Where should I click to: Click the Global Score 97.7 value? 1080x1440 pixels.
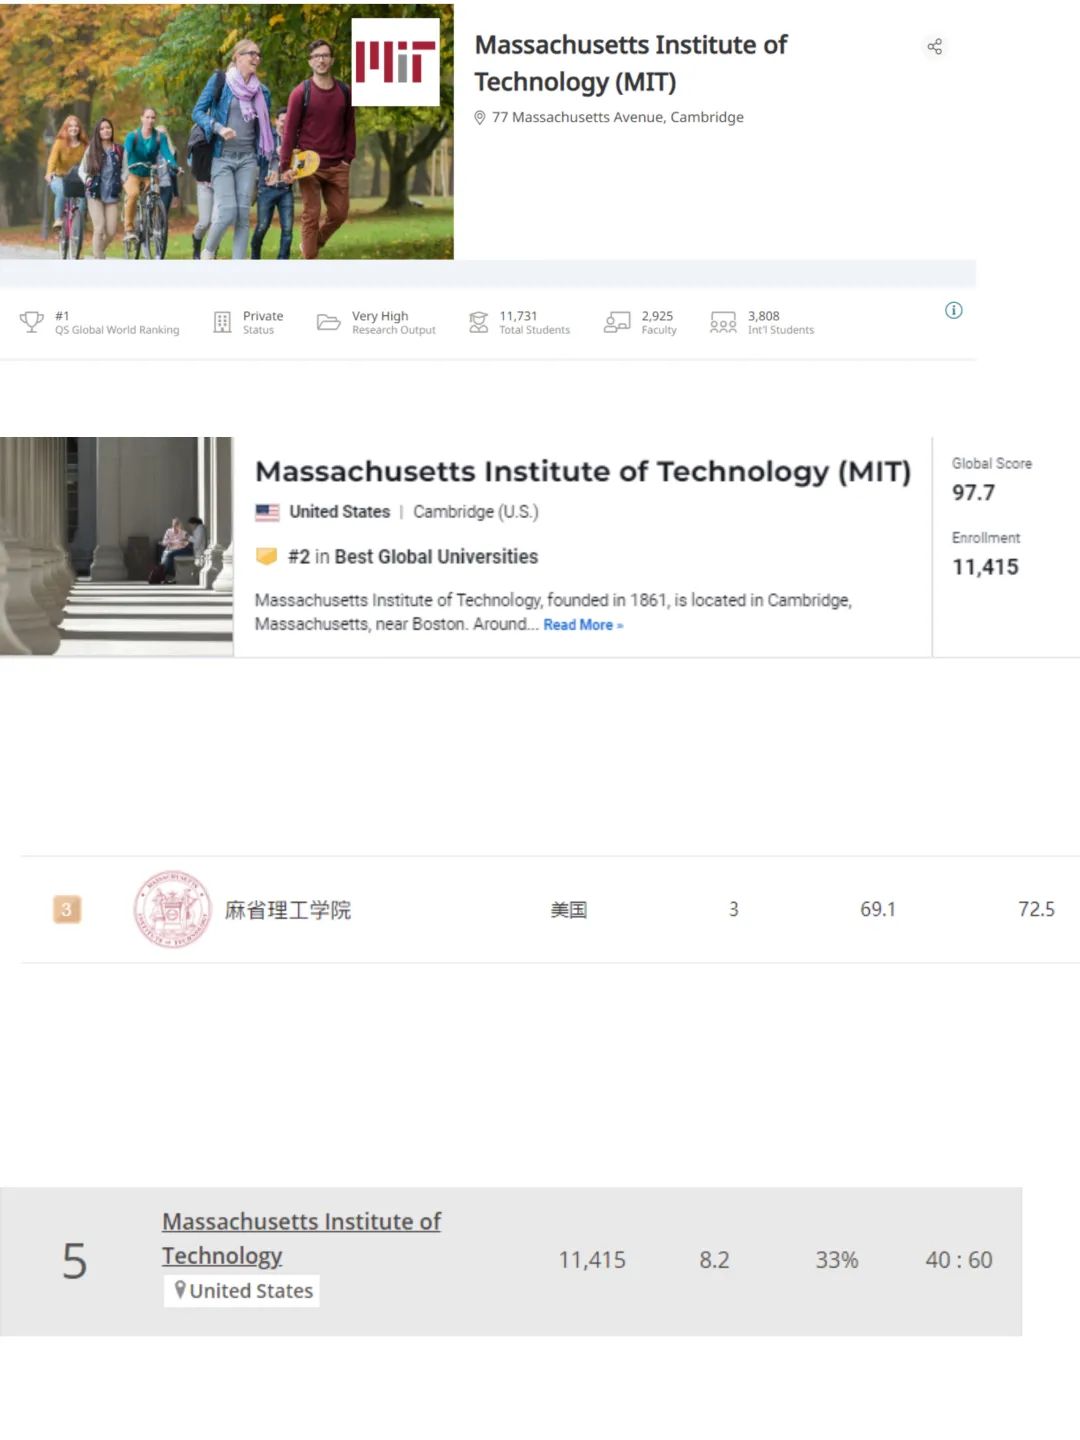973,492
